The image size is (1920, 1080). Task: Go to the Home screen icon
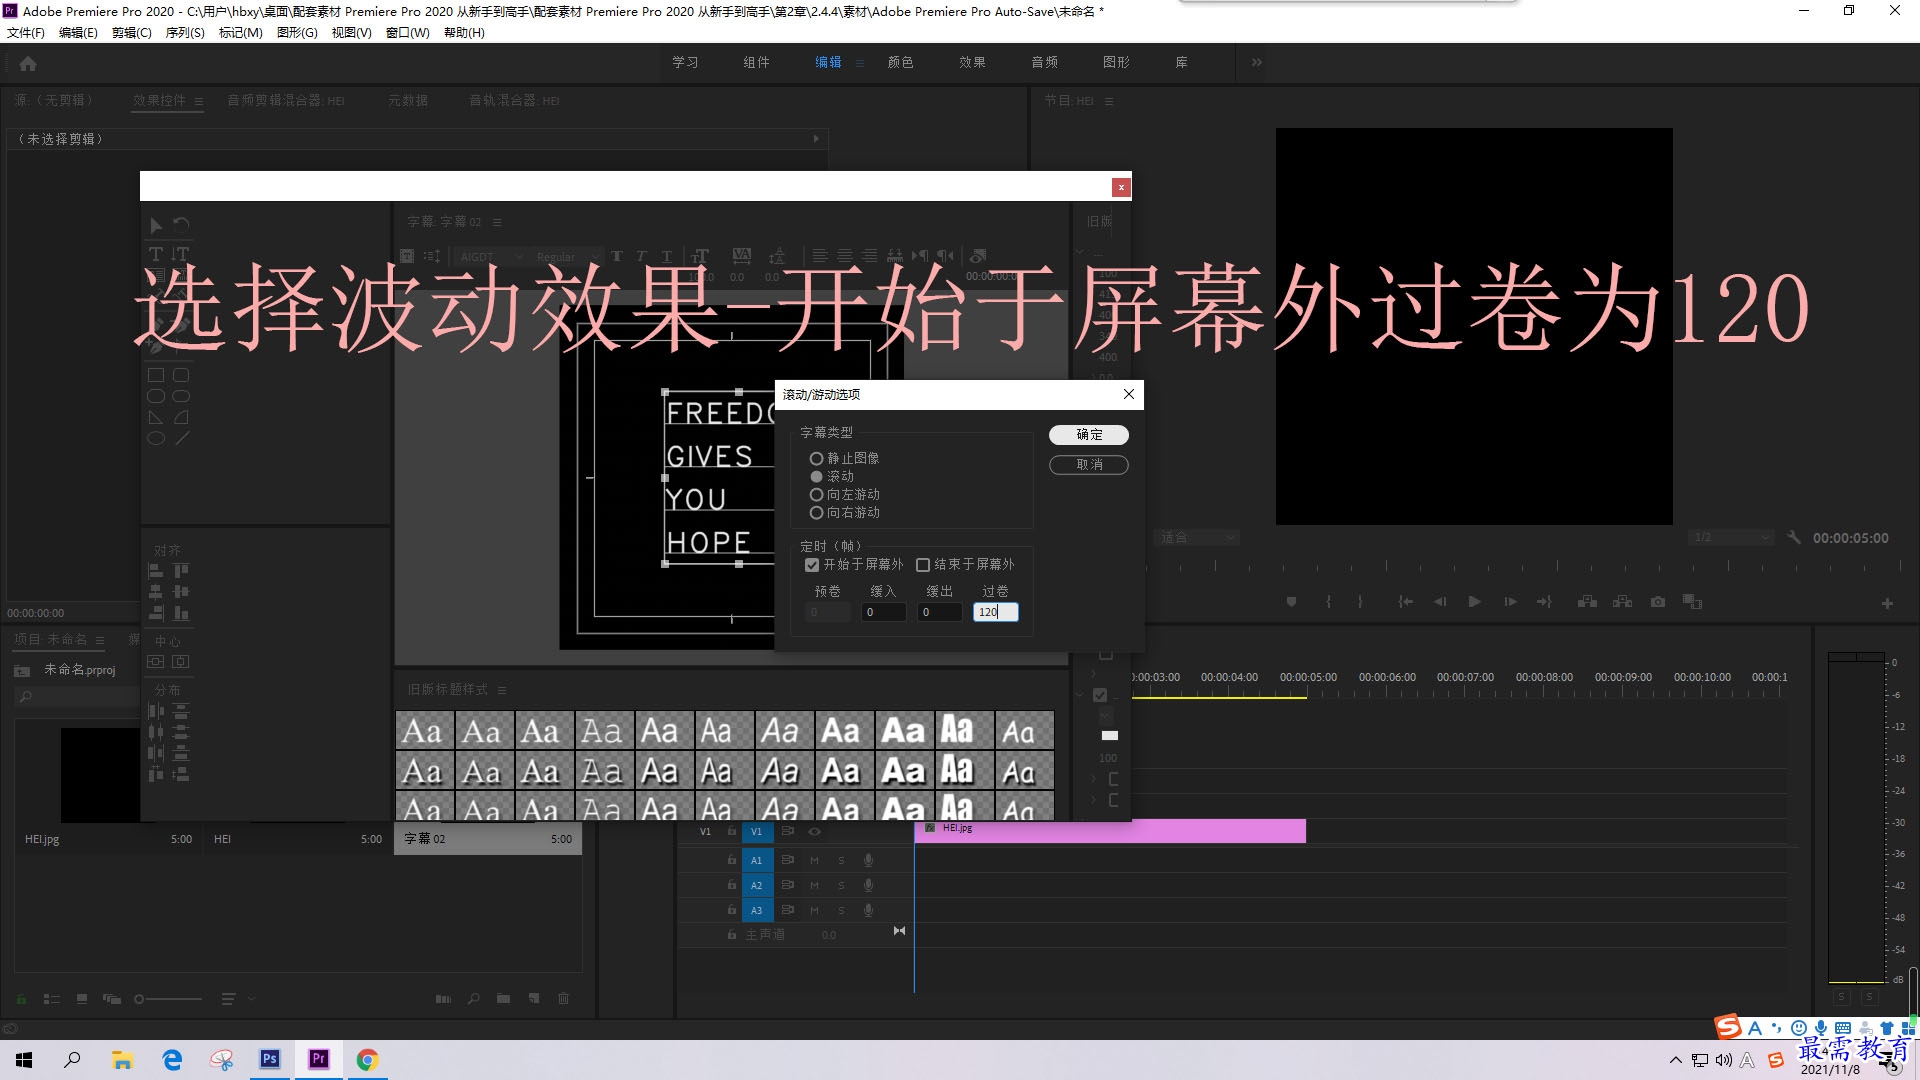(28, 64)
